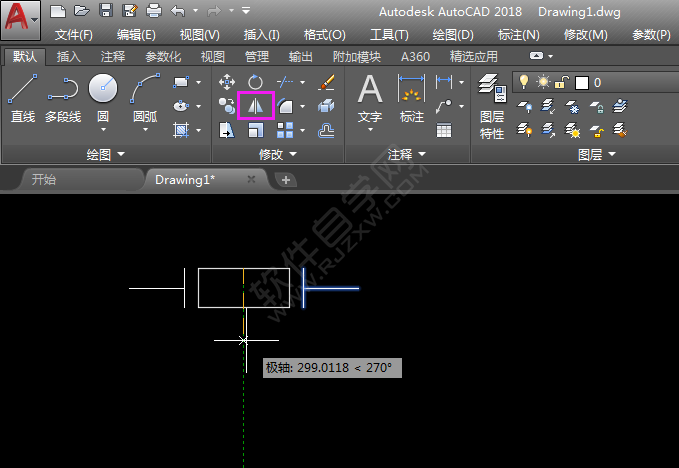Activate the Move tool

[x=227, y=82]
